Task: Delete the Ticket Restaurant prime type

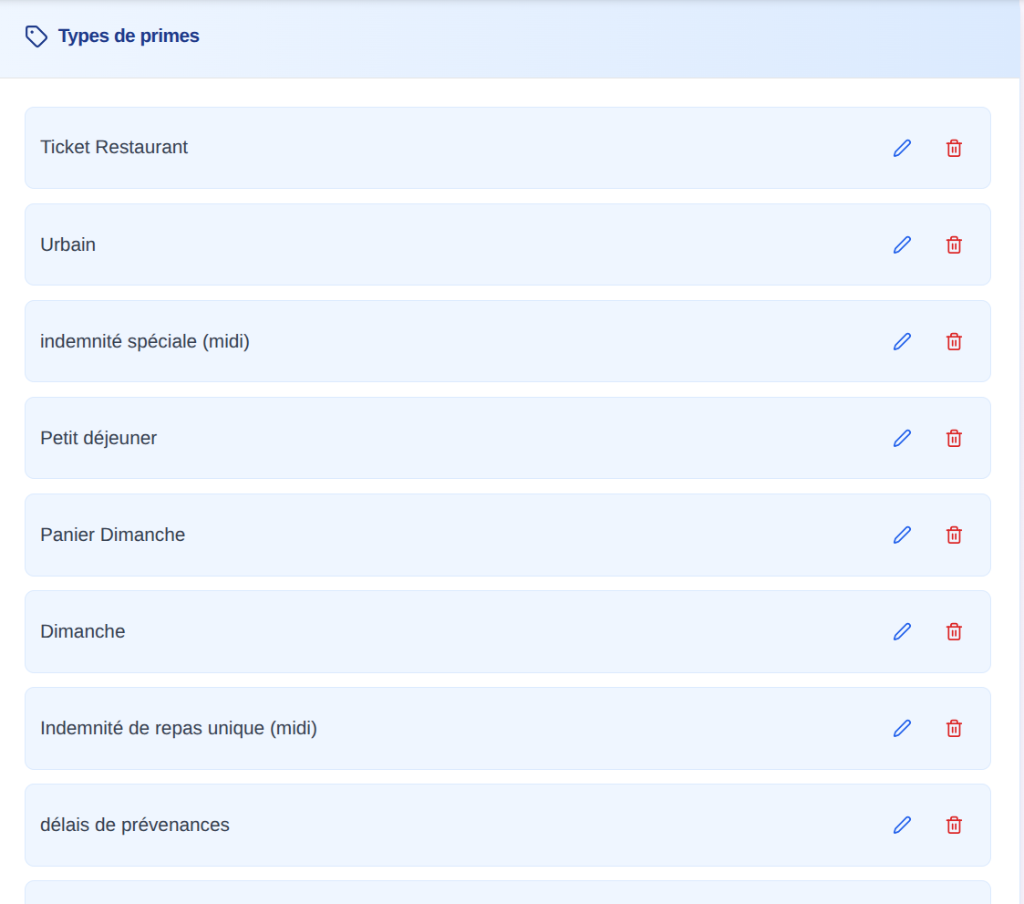Action: [953, 148]
